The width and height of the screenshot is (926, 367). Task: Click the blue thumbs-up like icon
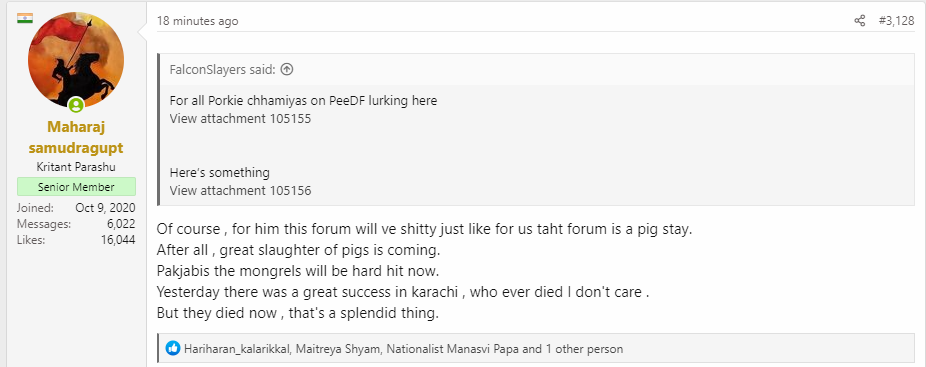(172, 349)
